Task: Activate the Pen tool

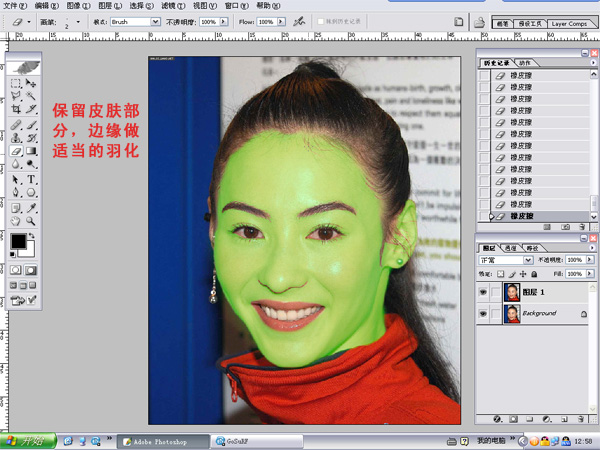Action: 16,192
